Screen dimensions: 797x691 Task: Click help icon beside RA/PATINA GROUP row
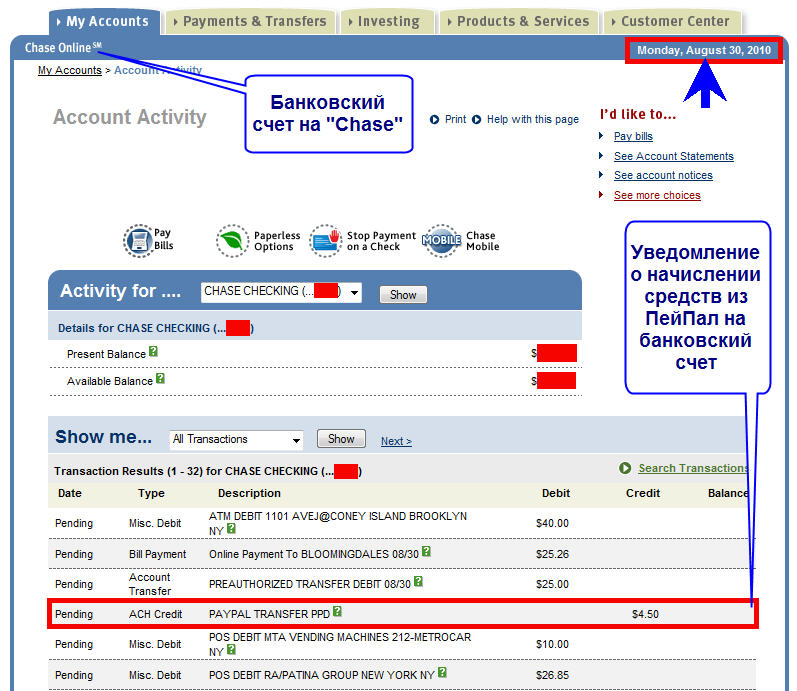point(442,672)
